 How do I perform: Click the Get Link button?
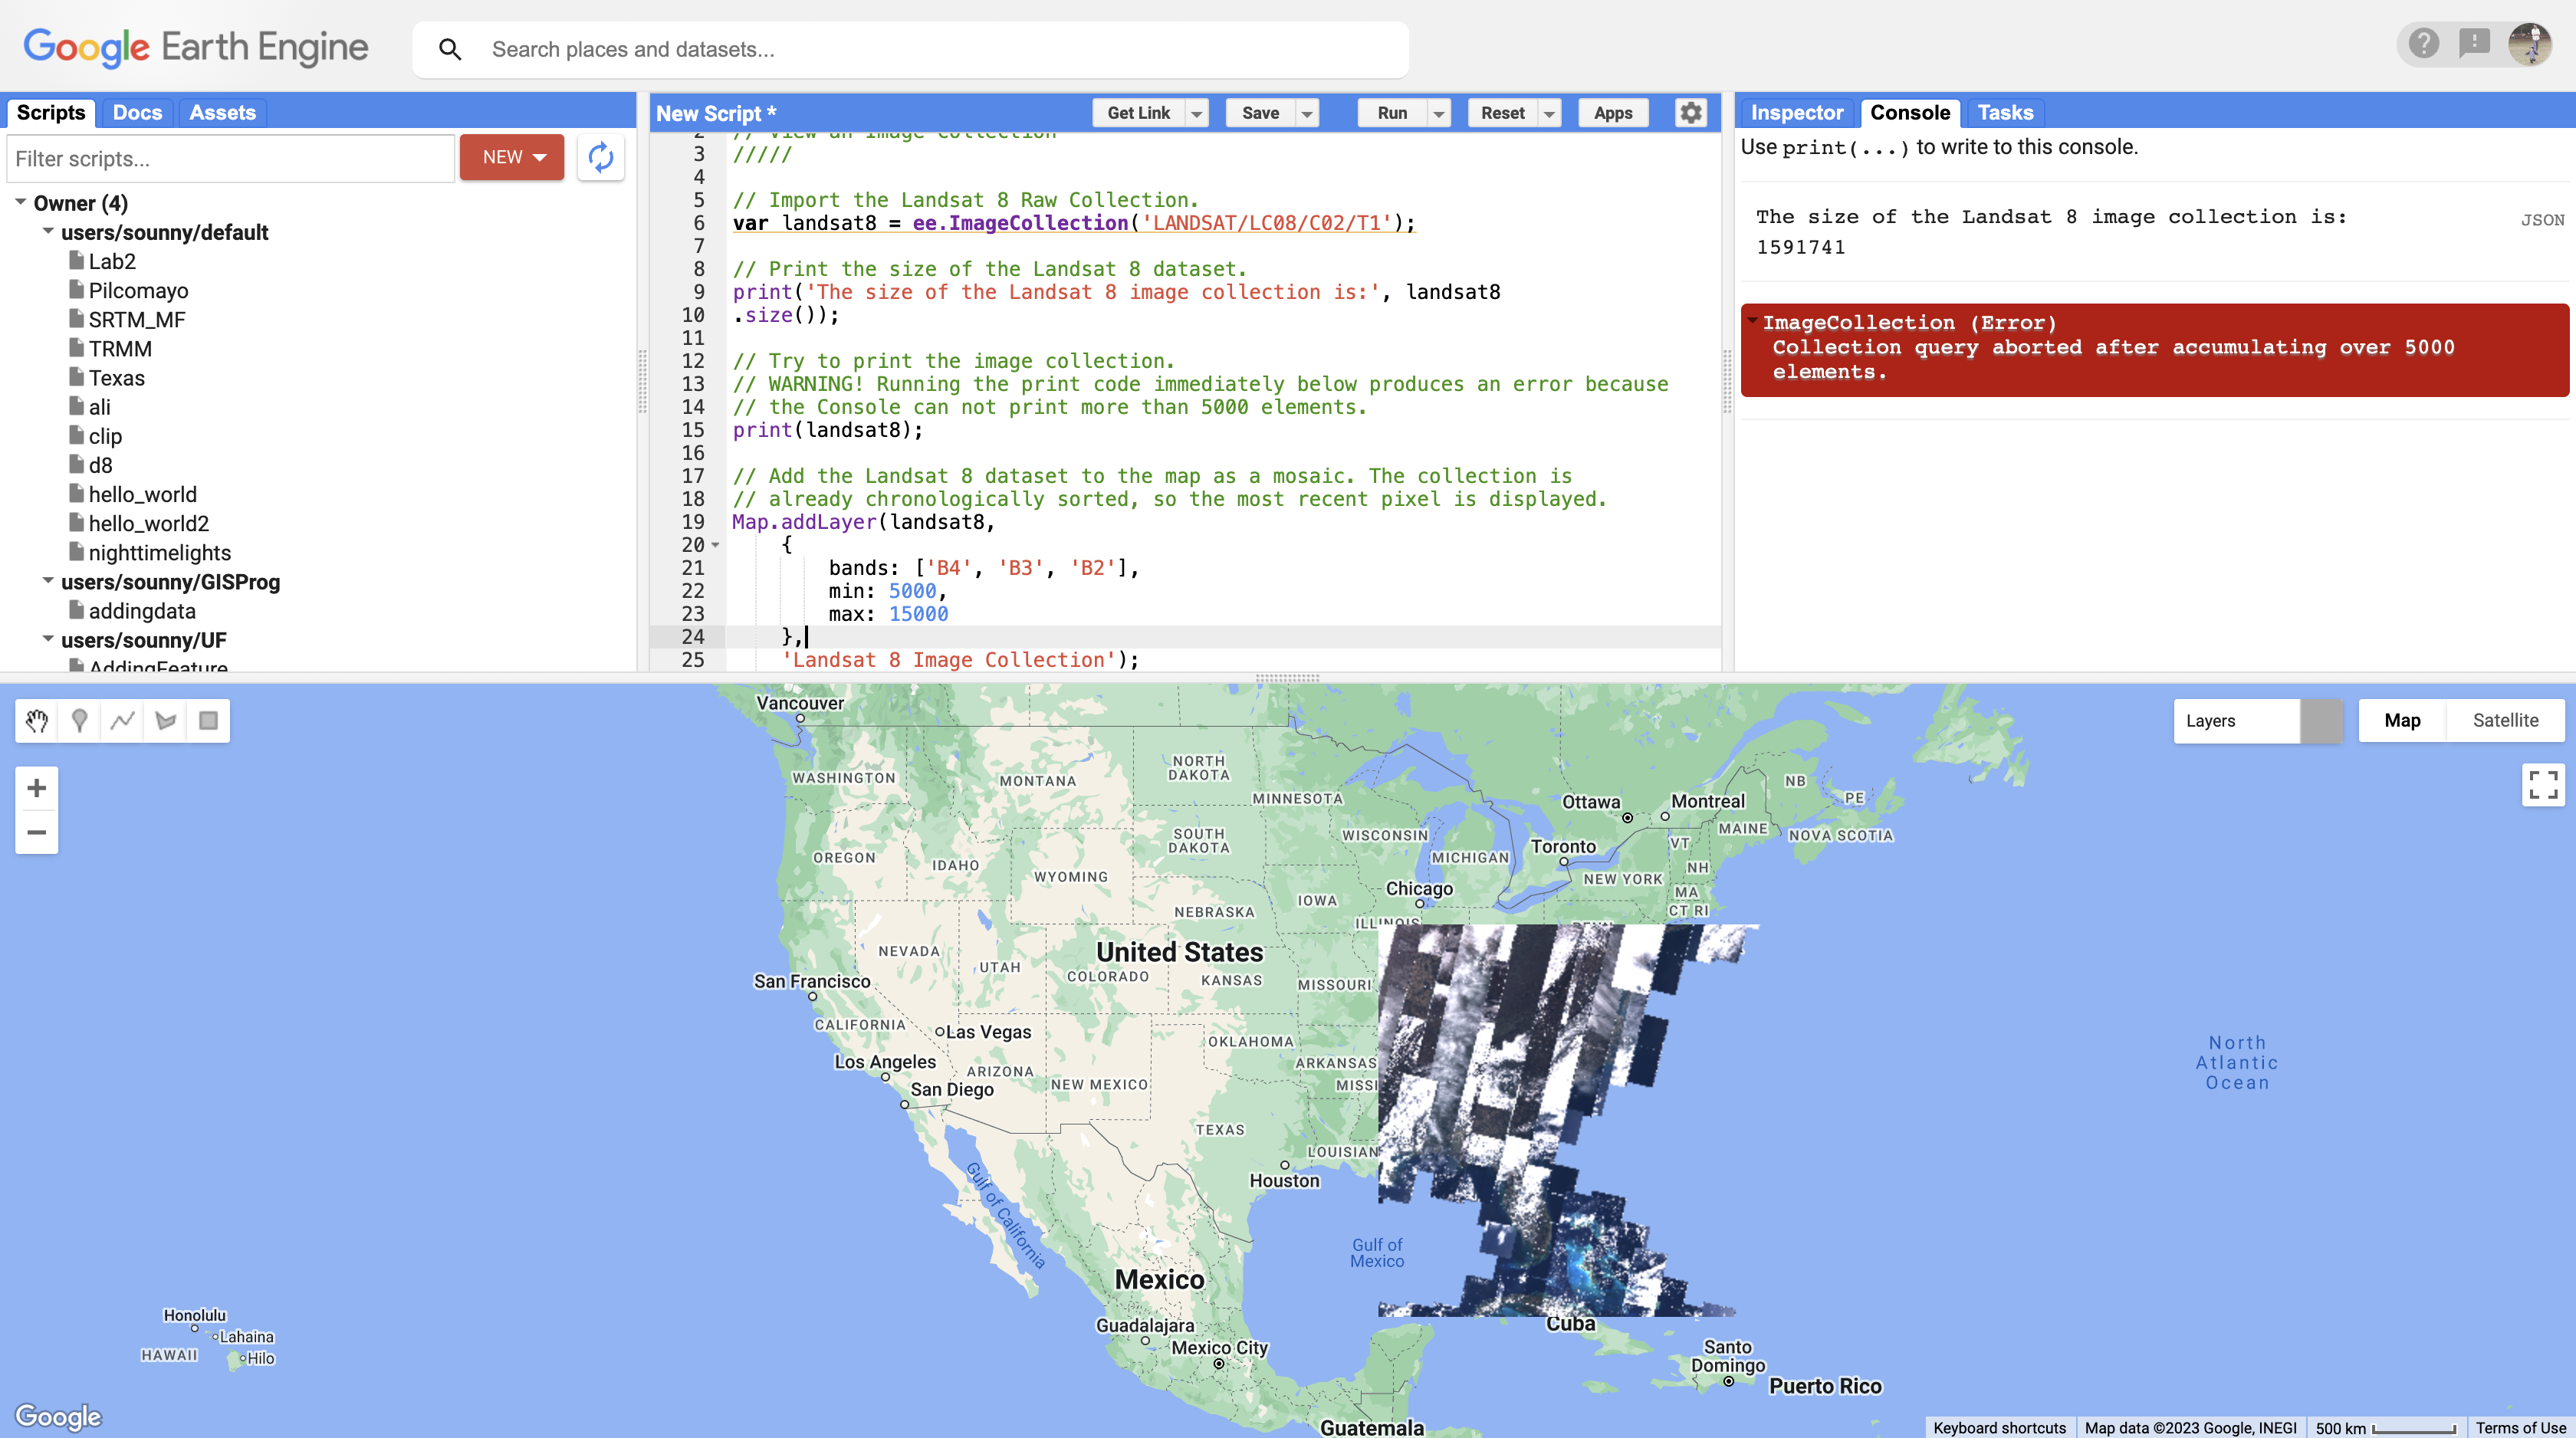(x=1138, y=113)
